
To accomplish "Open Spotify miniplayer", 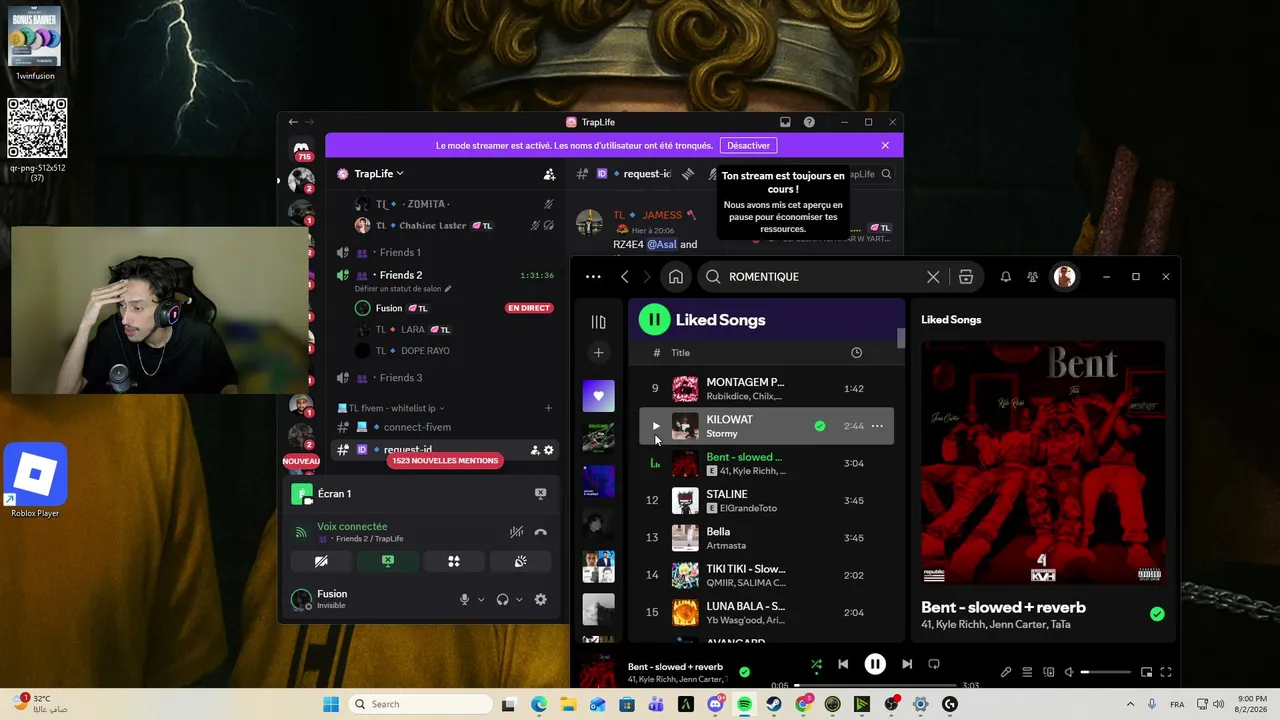I will (1146, 673).
